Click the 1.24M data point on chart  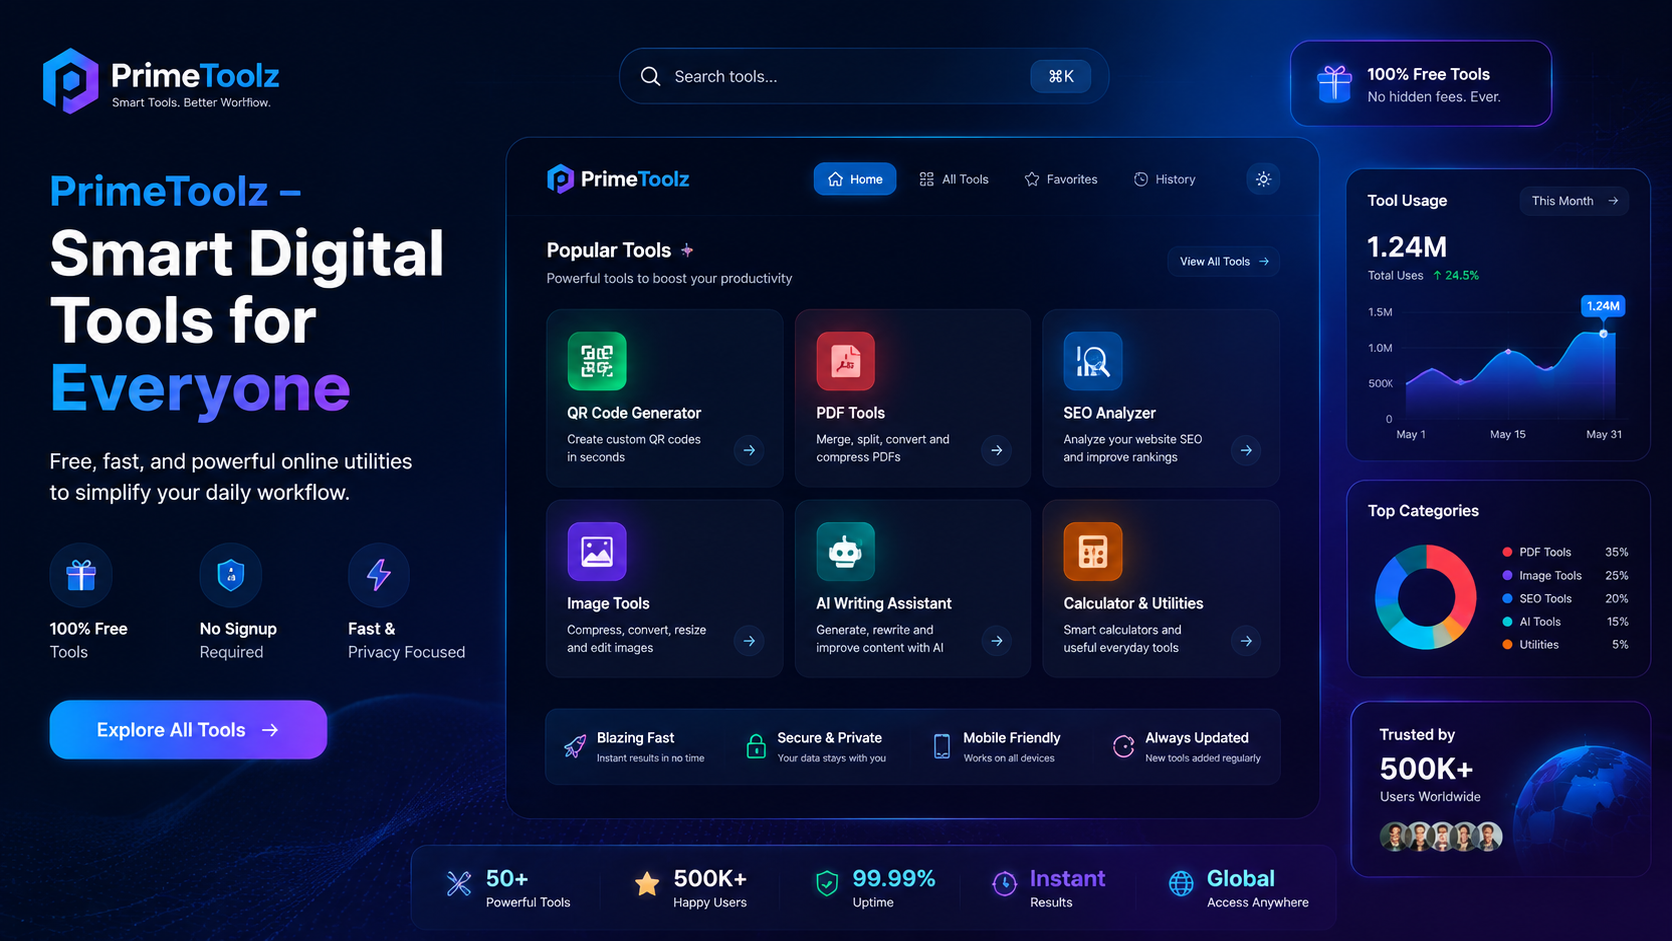click(x=1603, y=334)
